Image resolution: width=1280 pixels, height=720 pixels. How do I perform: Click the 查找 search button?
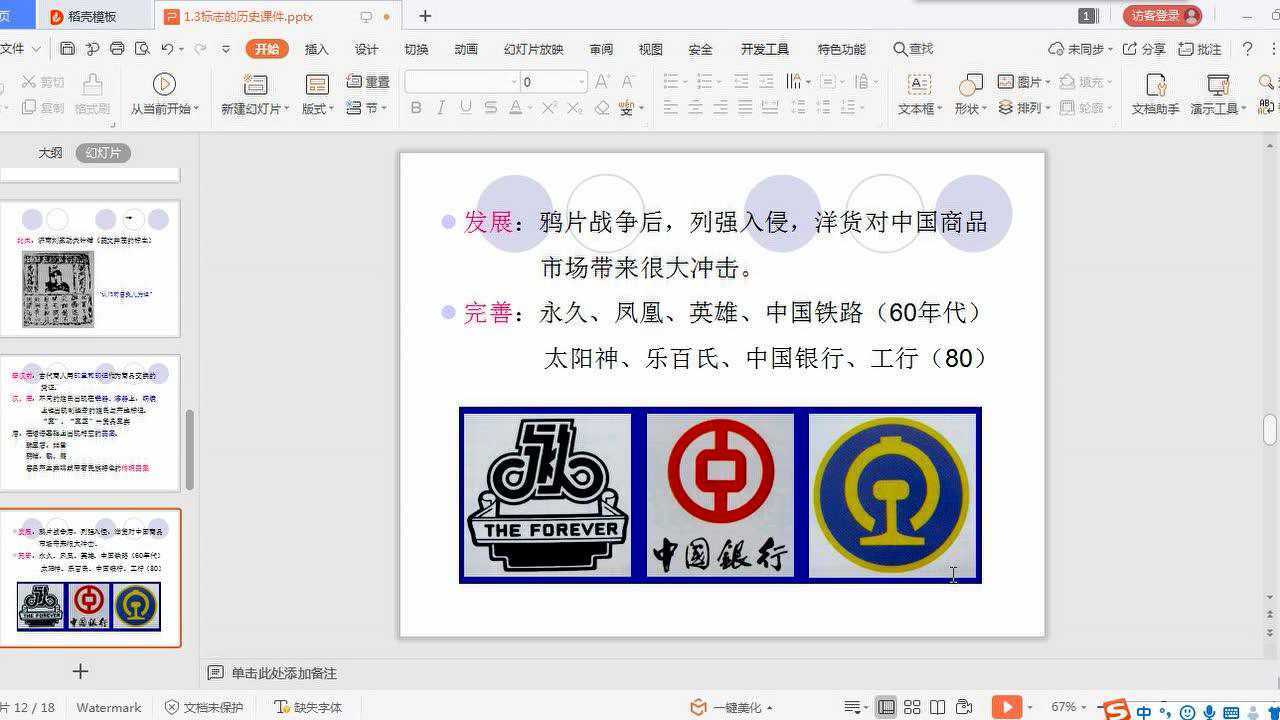click(x=913, y=49)
